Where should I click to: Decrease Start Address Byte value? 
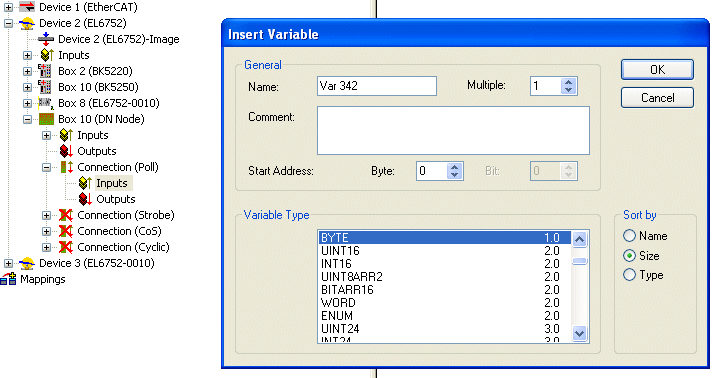[454, 175]
